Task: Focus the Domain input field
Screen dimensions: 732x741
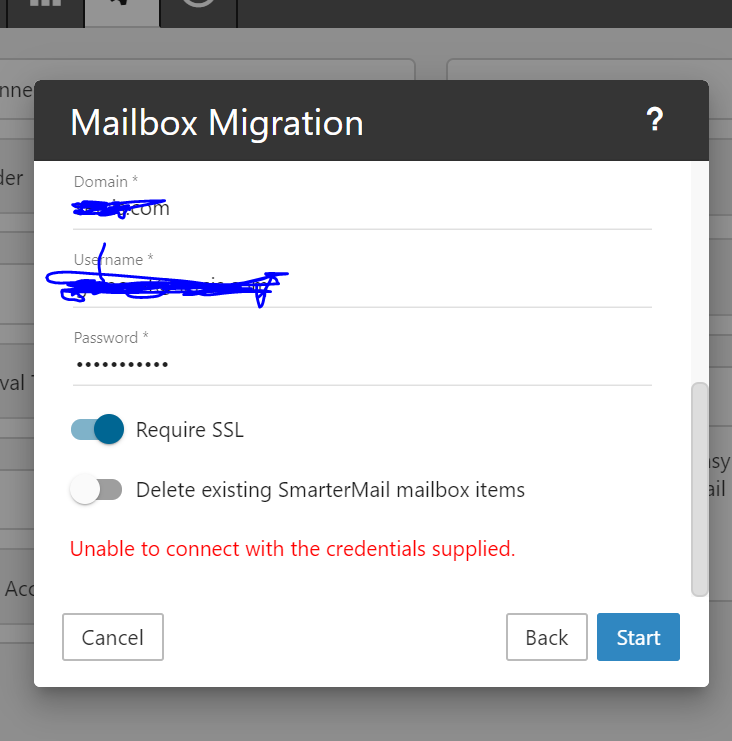Action: tap(362, 209)
